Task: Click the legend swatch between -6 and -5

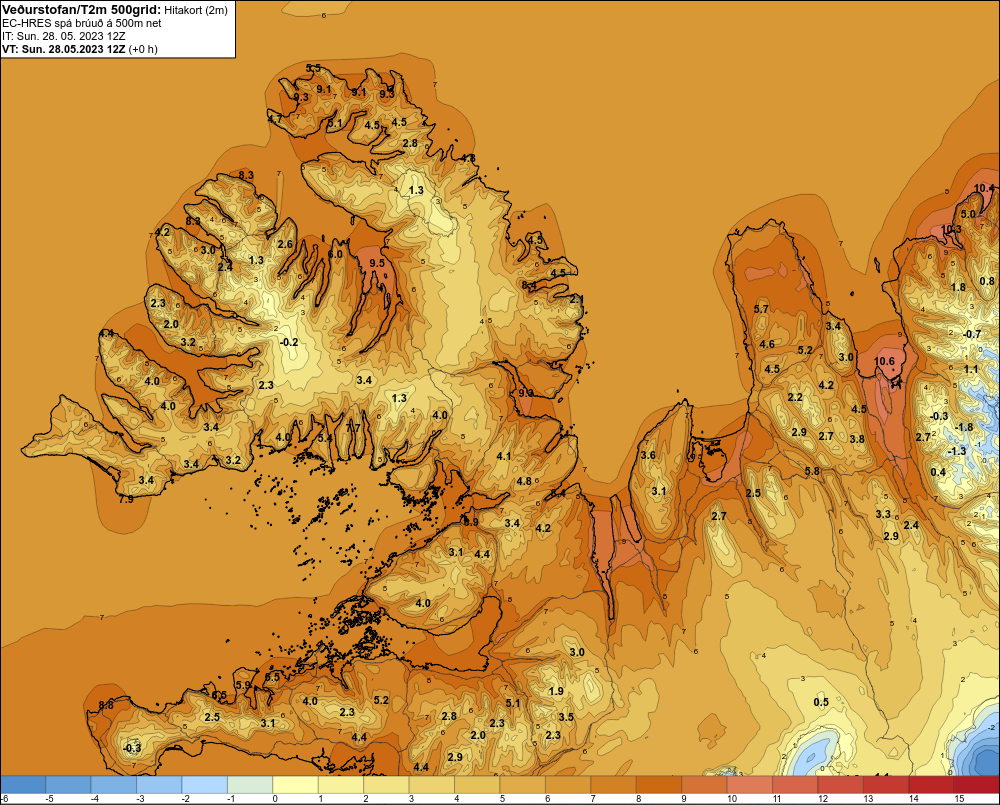Action: click(24, 785)
